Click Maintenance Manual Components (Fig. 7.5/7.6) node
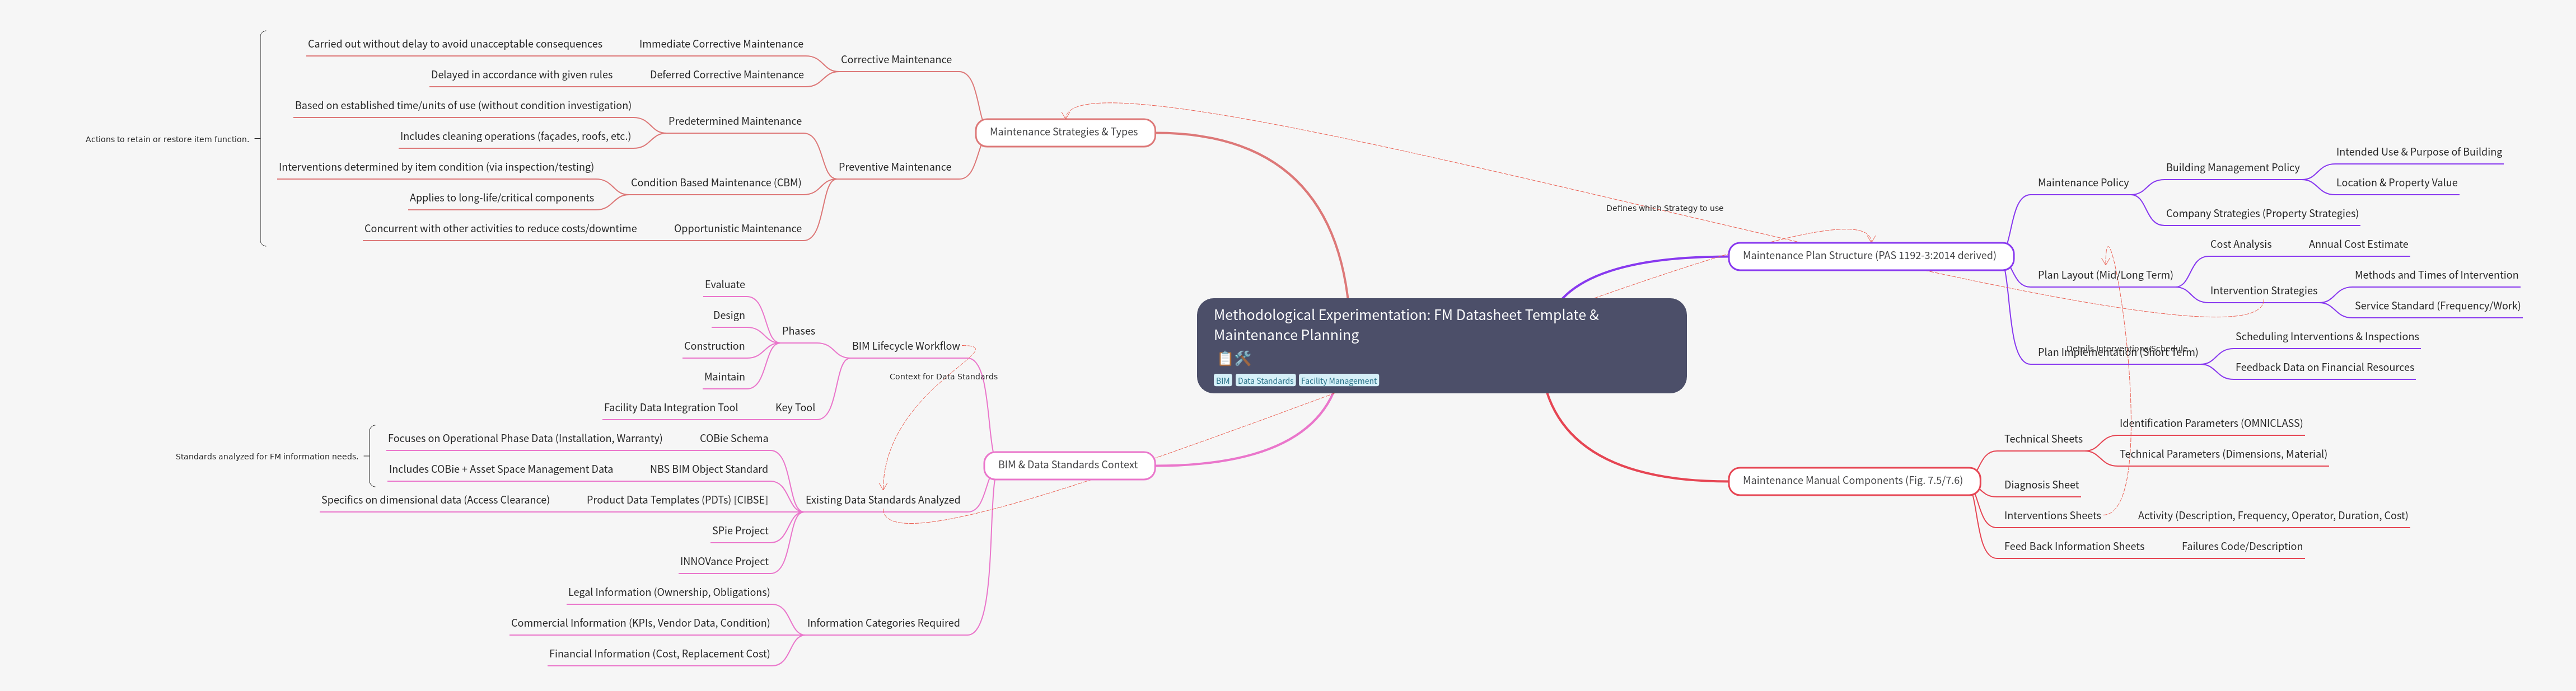Screen dimensions: 2576x691 tap(1852, 481)
